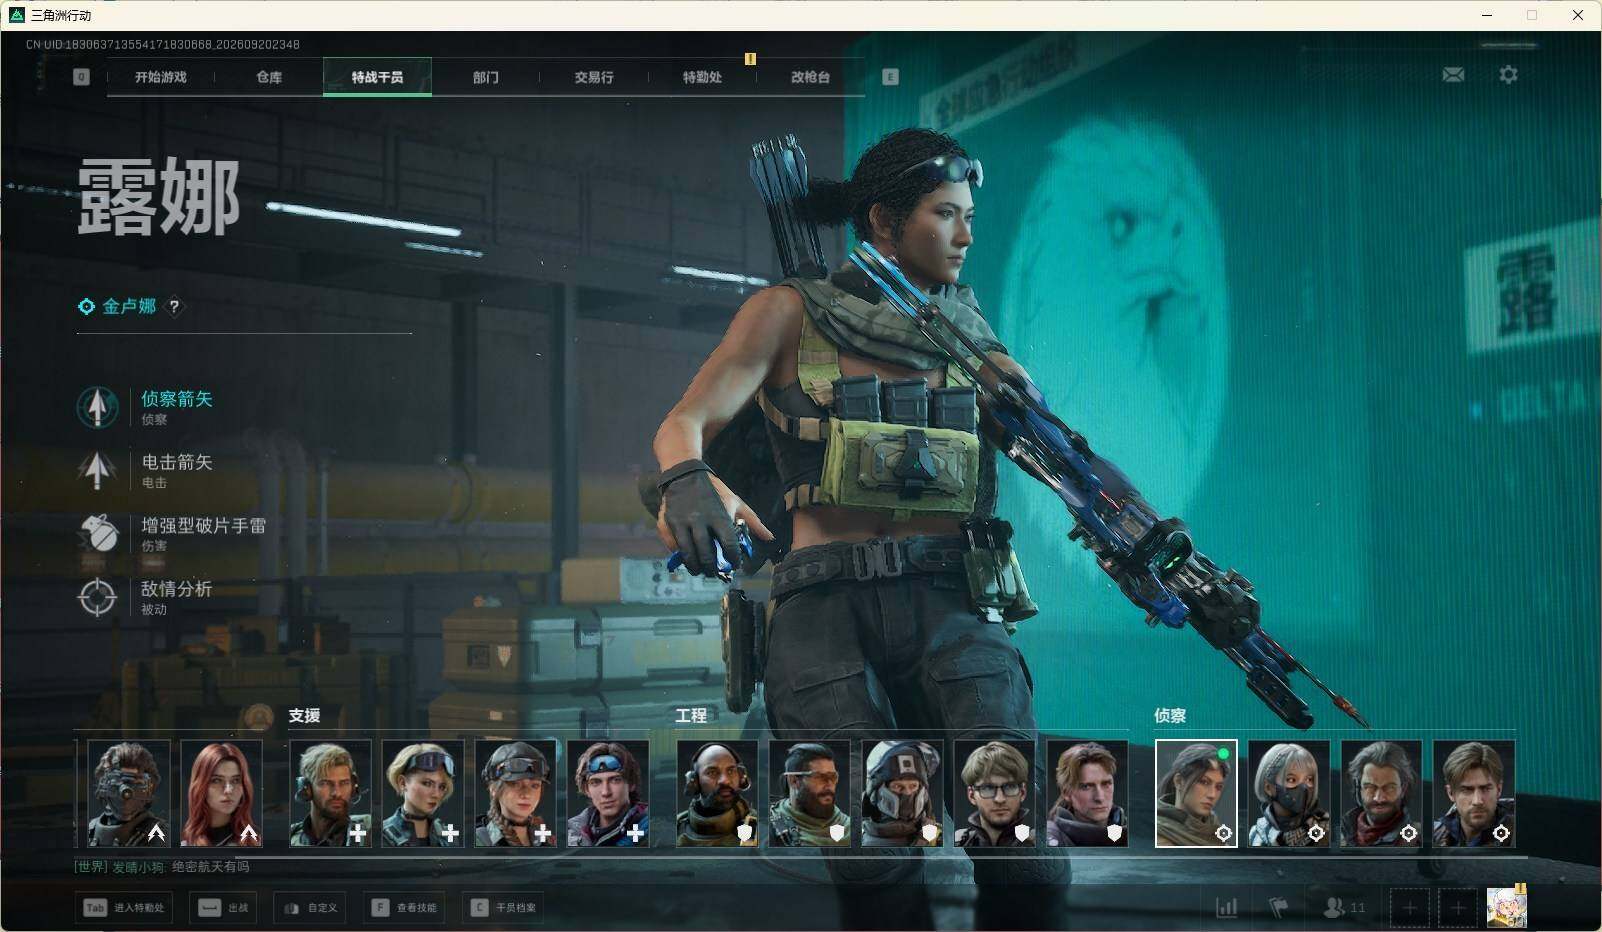Viewport: 1602px width, 932px height.
Task: Select the night-vision masked assault operator
Action: pyautogui.click(x=129, y=794)
